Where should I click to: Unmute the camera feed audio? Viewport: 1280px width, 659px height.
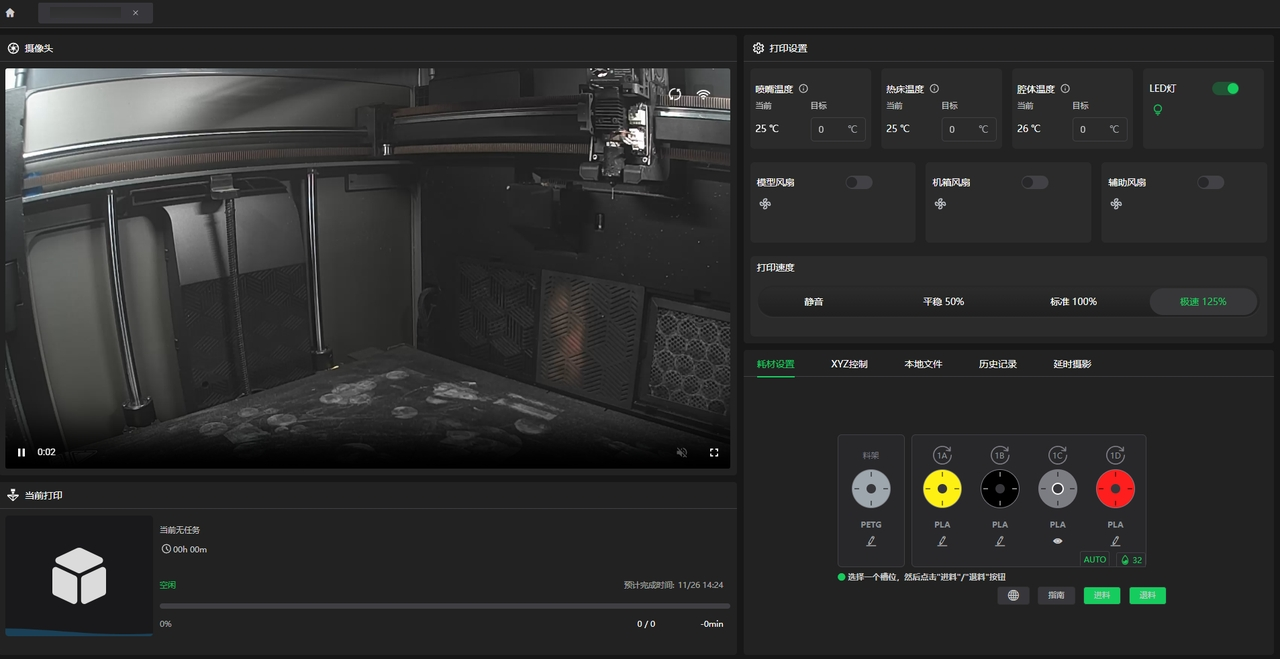[682, 452]
